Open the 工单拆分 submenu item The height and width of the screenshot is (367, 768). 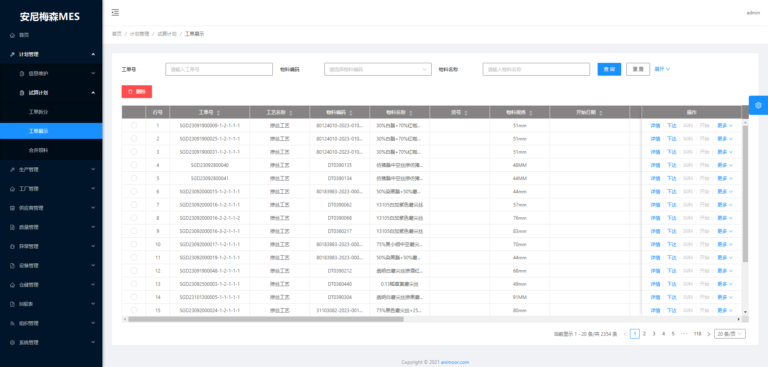[x=51, y=112]
